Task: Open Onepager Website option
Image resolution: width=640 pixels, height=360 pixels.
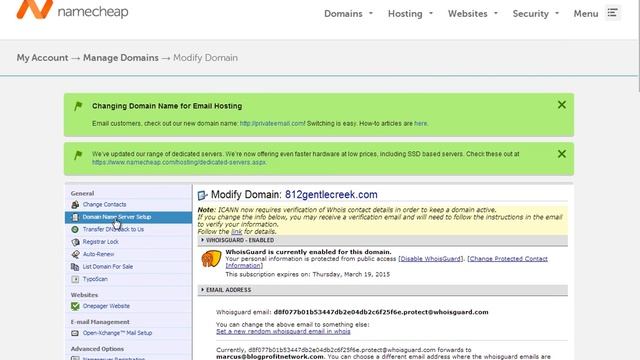Action: point(106,306)
